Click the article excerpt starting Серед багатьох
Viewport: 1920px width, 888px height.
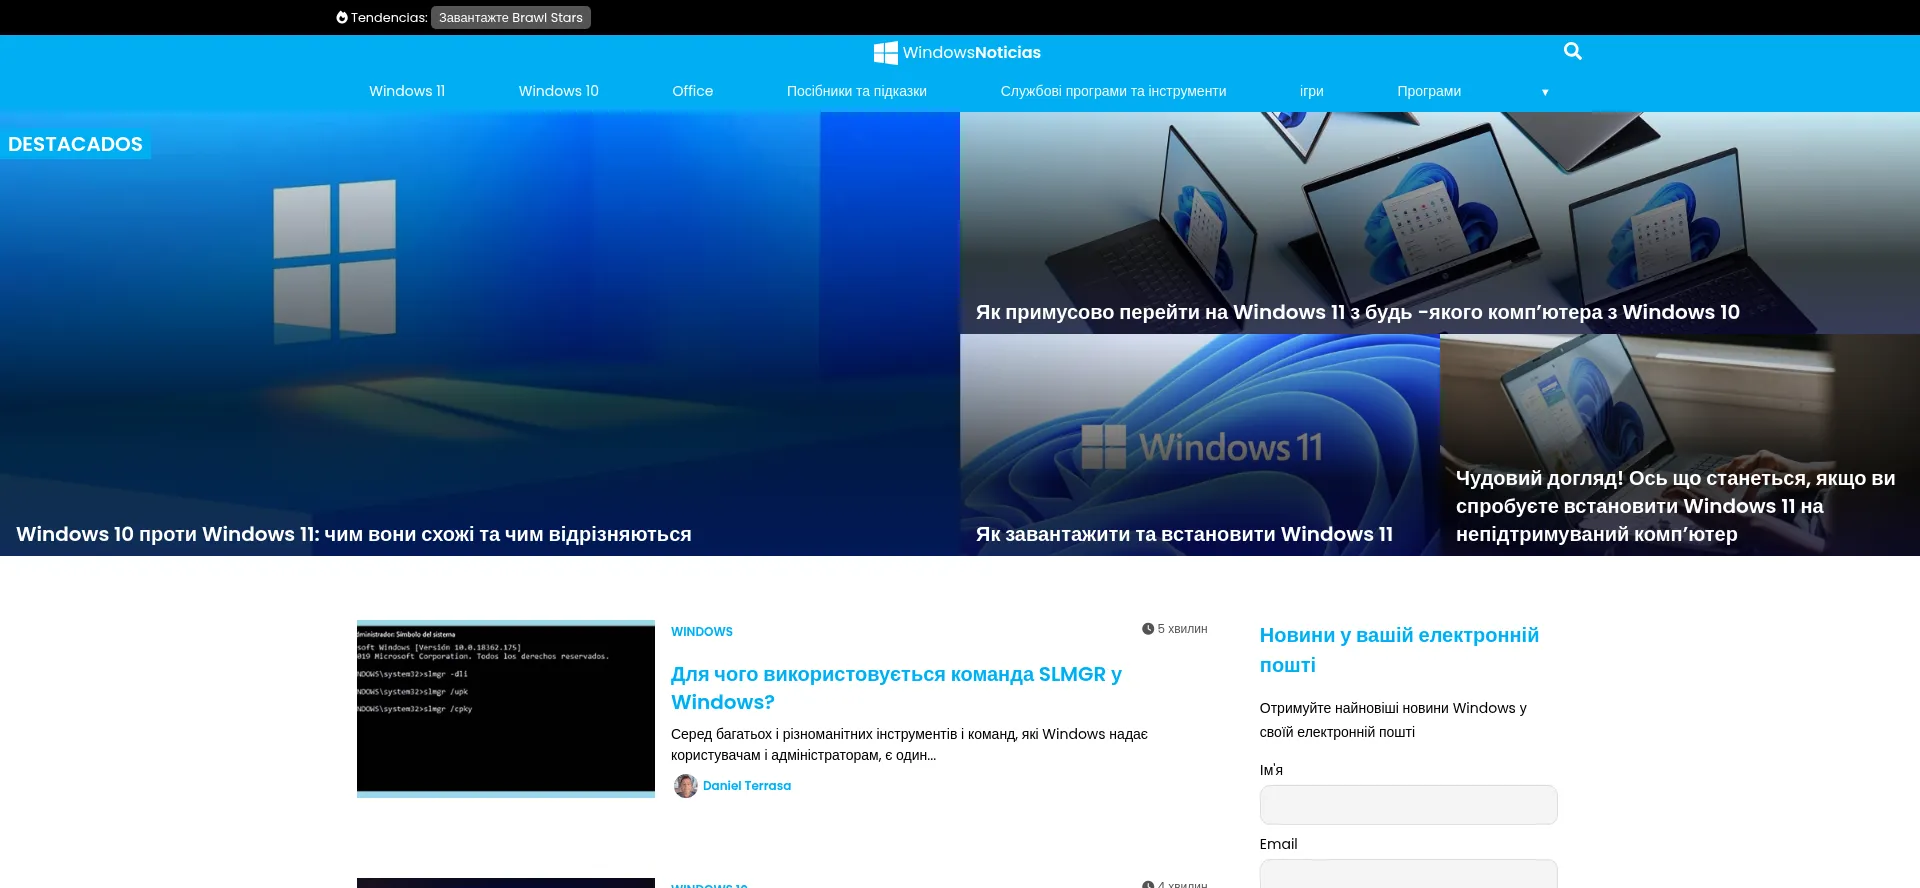pos(909,745)
